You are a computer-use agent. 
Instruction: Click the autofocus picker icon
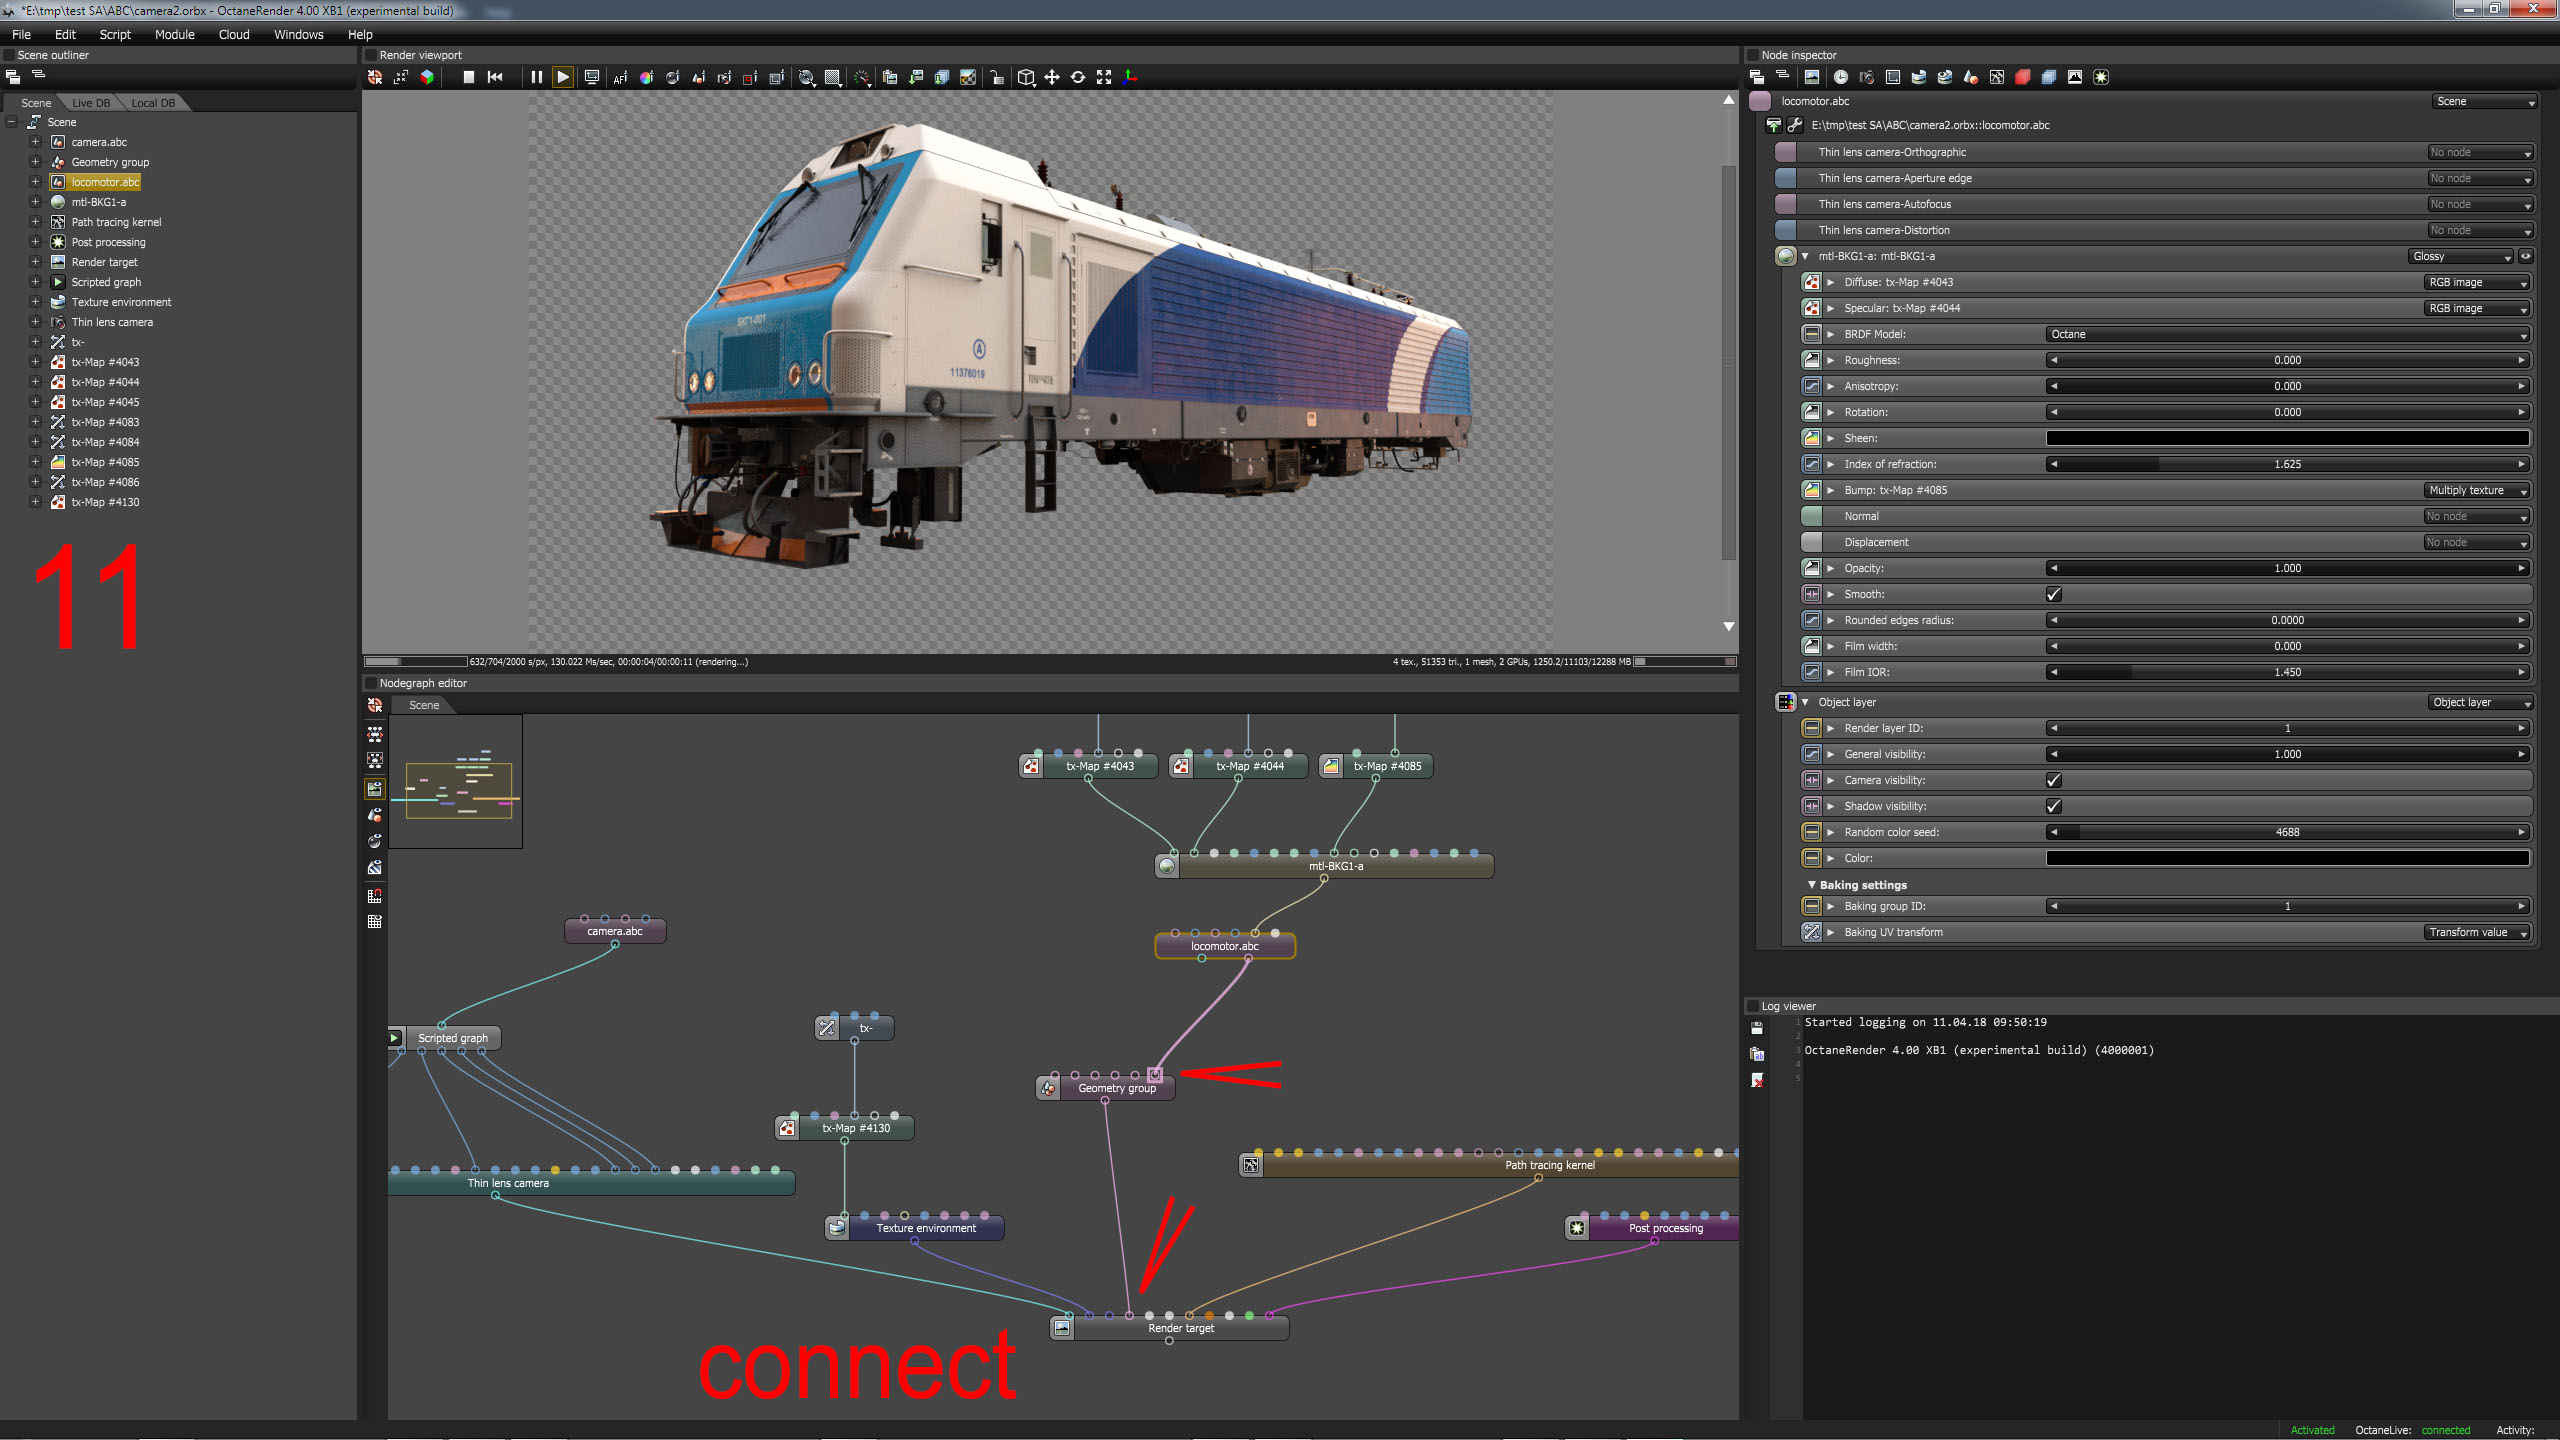tap(620, 77)
